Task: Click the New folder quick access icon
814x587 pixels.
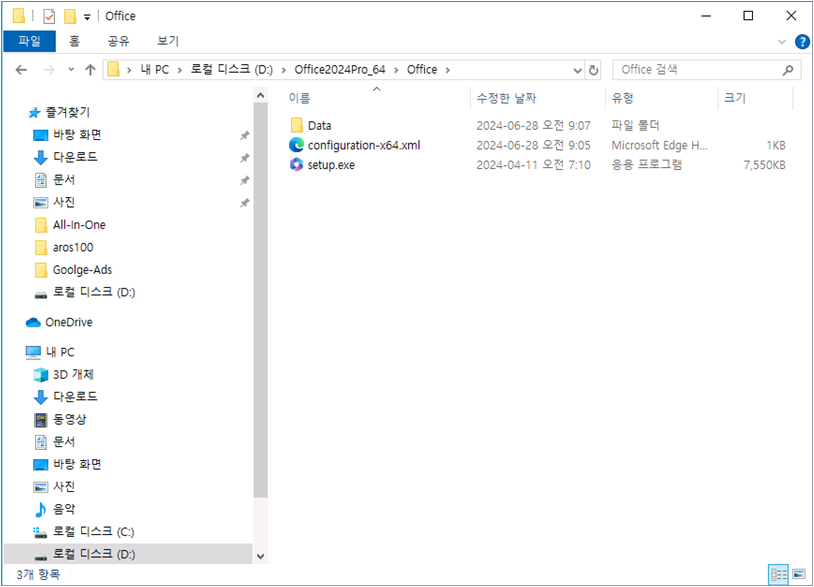Action: click(x=70, y=16)
